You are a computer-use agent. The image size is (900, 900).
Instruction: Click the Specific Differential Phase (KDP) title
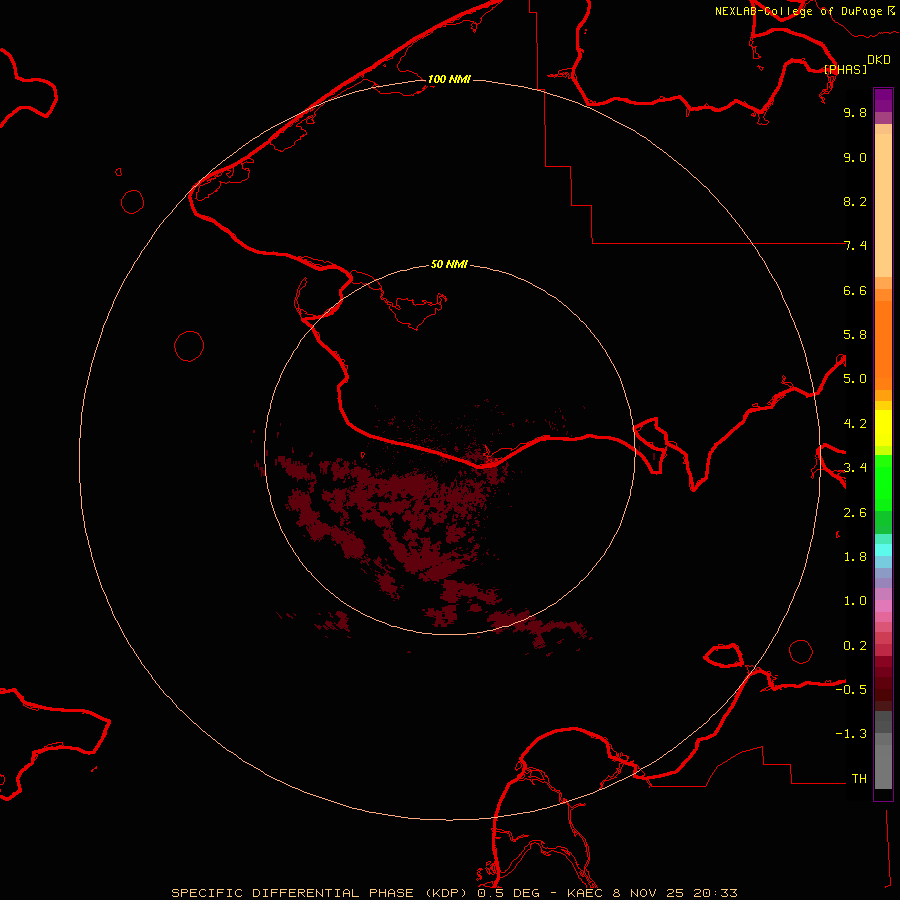322,892
